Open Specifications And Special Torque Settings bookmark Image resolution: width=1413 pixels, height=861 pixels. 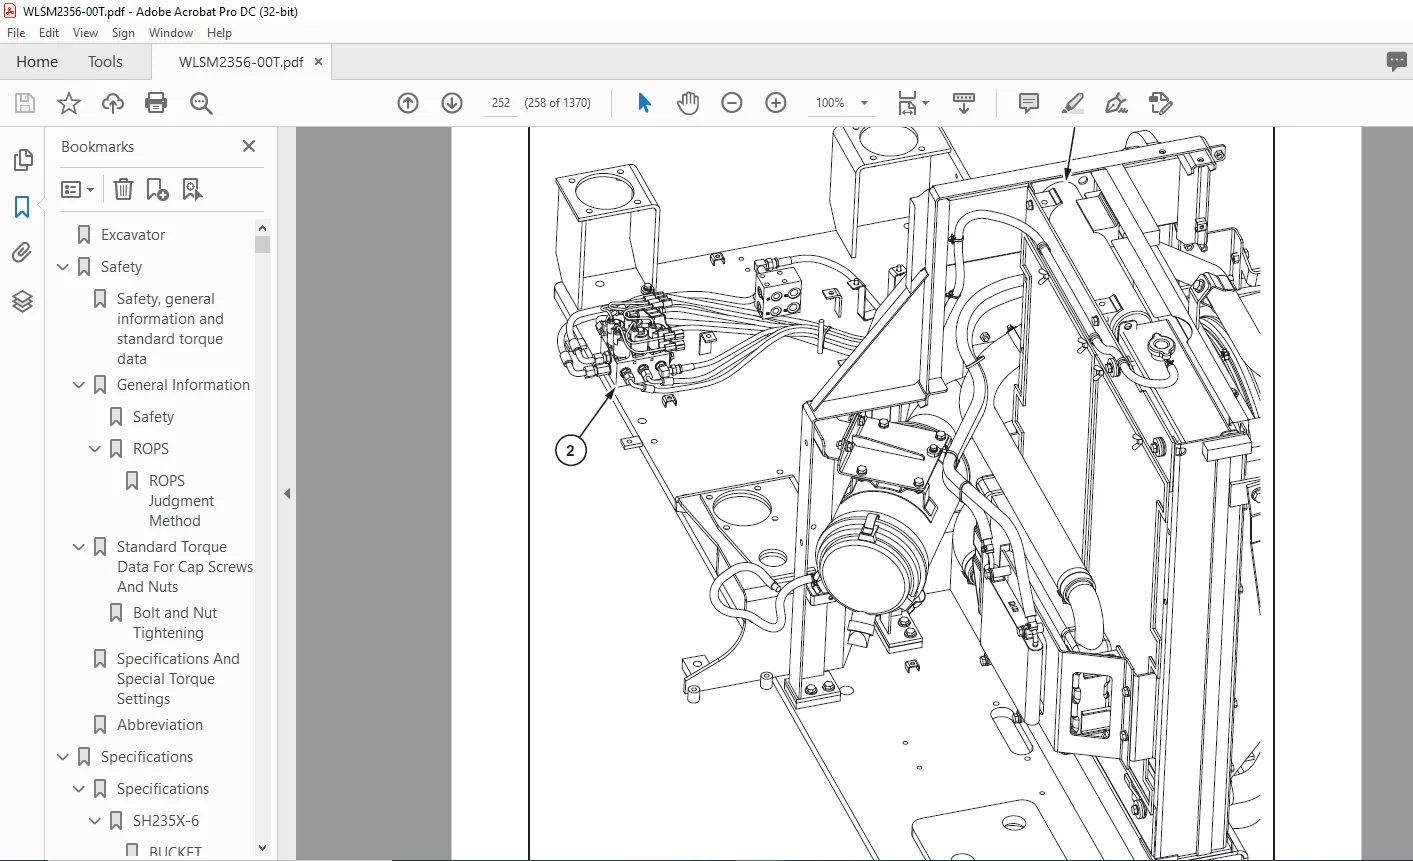tap(178, 679)
